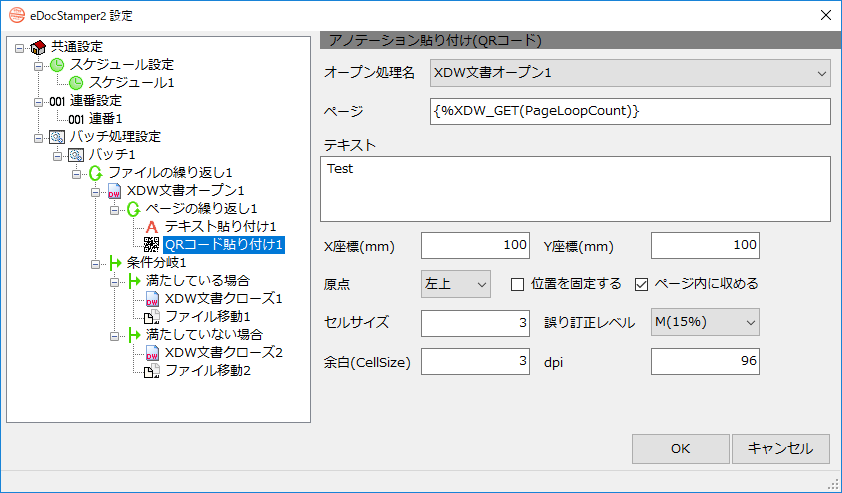
Task: Click the house icon beside 共通設定
Action: tap(38, 47)
